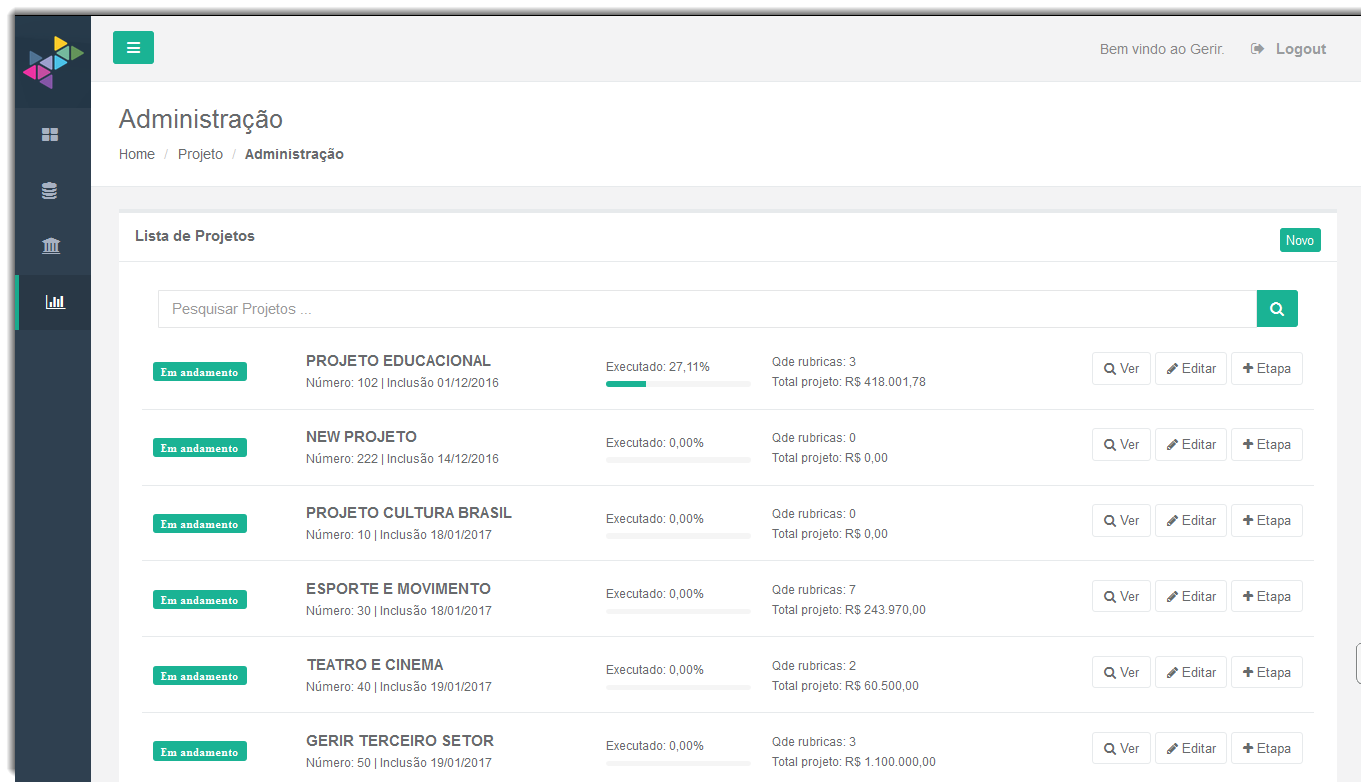1361x782 pixels.
Task: Click the PROJETO EDUCACIONAL title
Action: pyautogui.click(x=398, y=361)
